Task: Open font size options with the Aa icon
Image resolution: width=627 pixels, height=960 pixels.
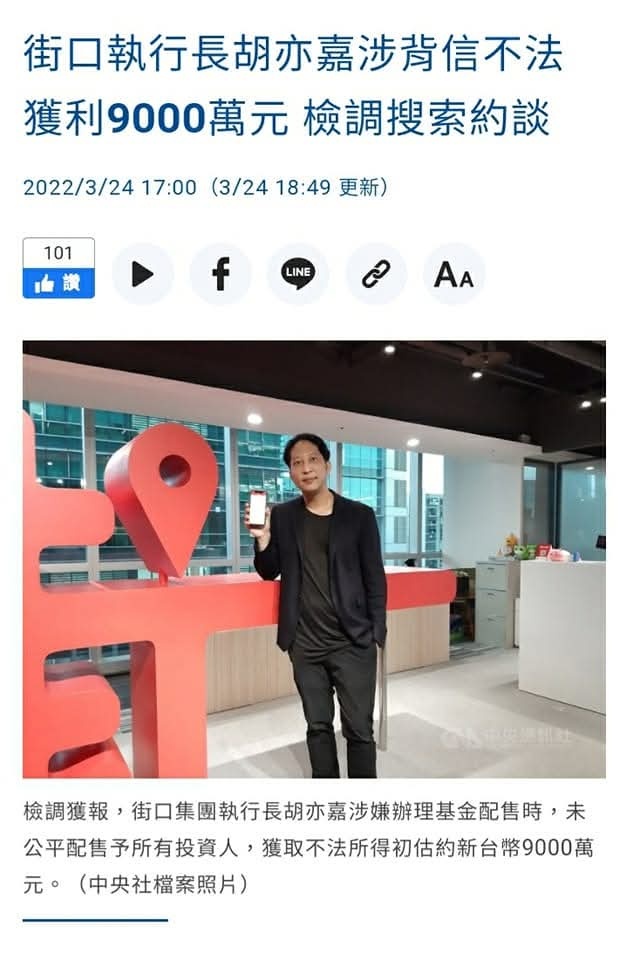Action: point(454,274)
